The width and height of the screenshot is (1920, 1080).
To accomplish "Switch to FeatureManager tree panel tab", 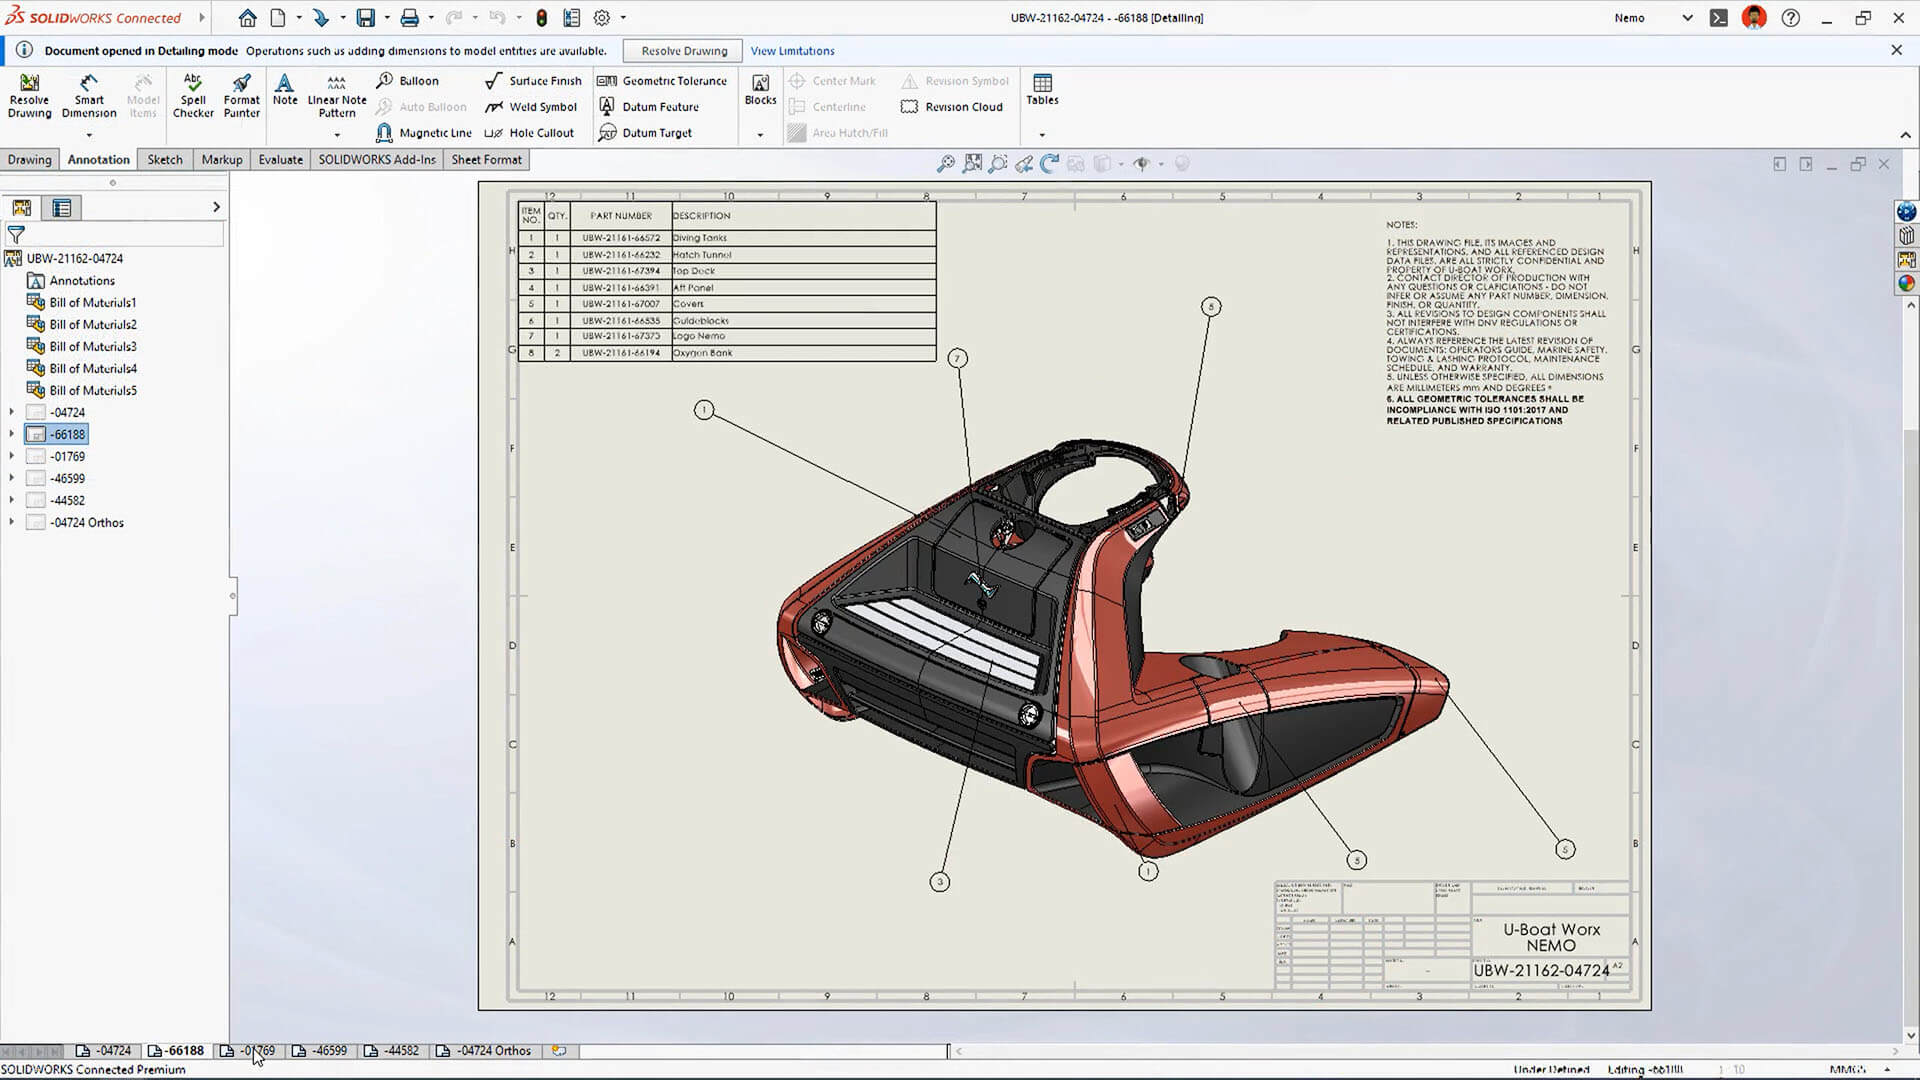I will coord(22,208).
